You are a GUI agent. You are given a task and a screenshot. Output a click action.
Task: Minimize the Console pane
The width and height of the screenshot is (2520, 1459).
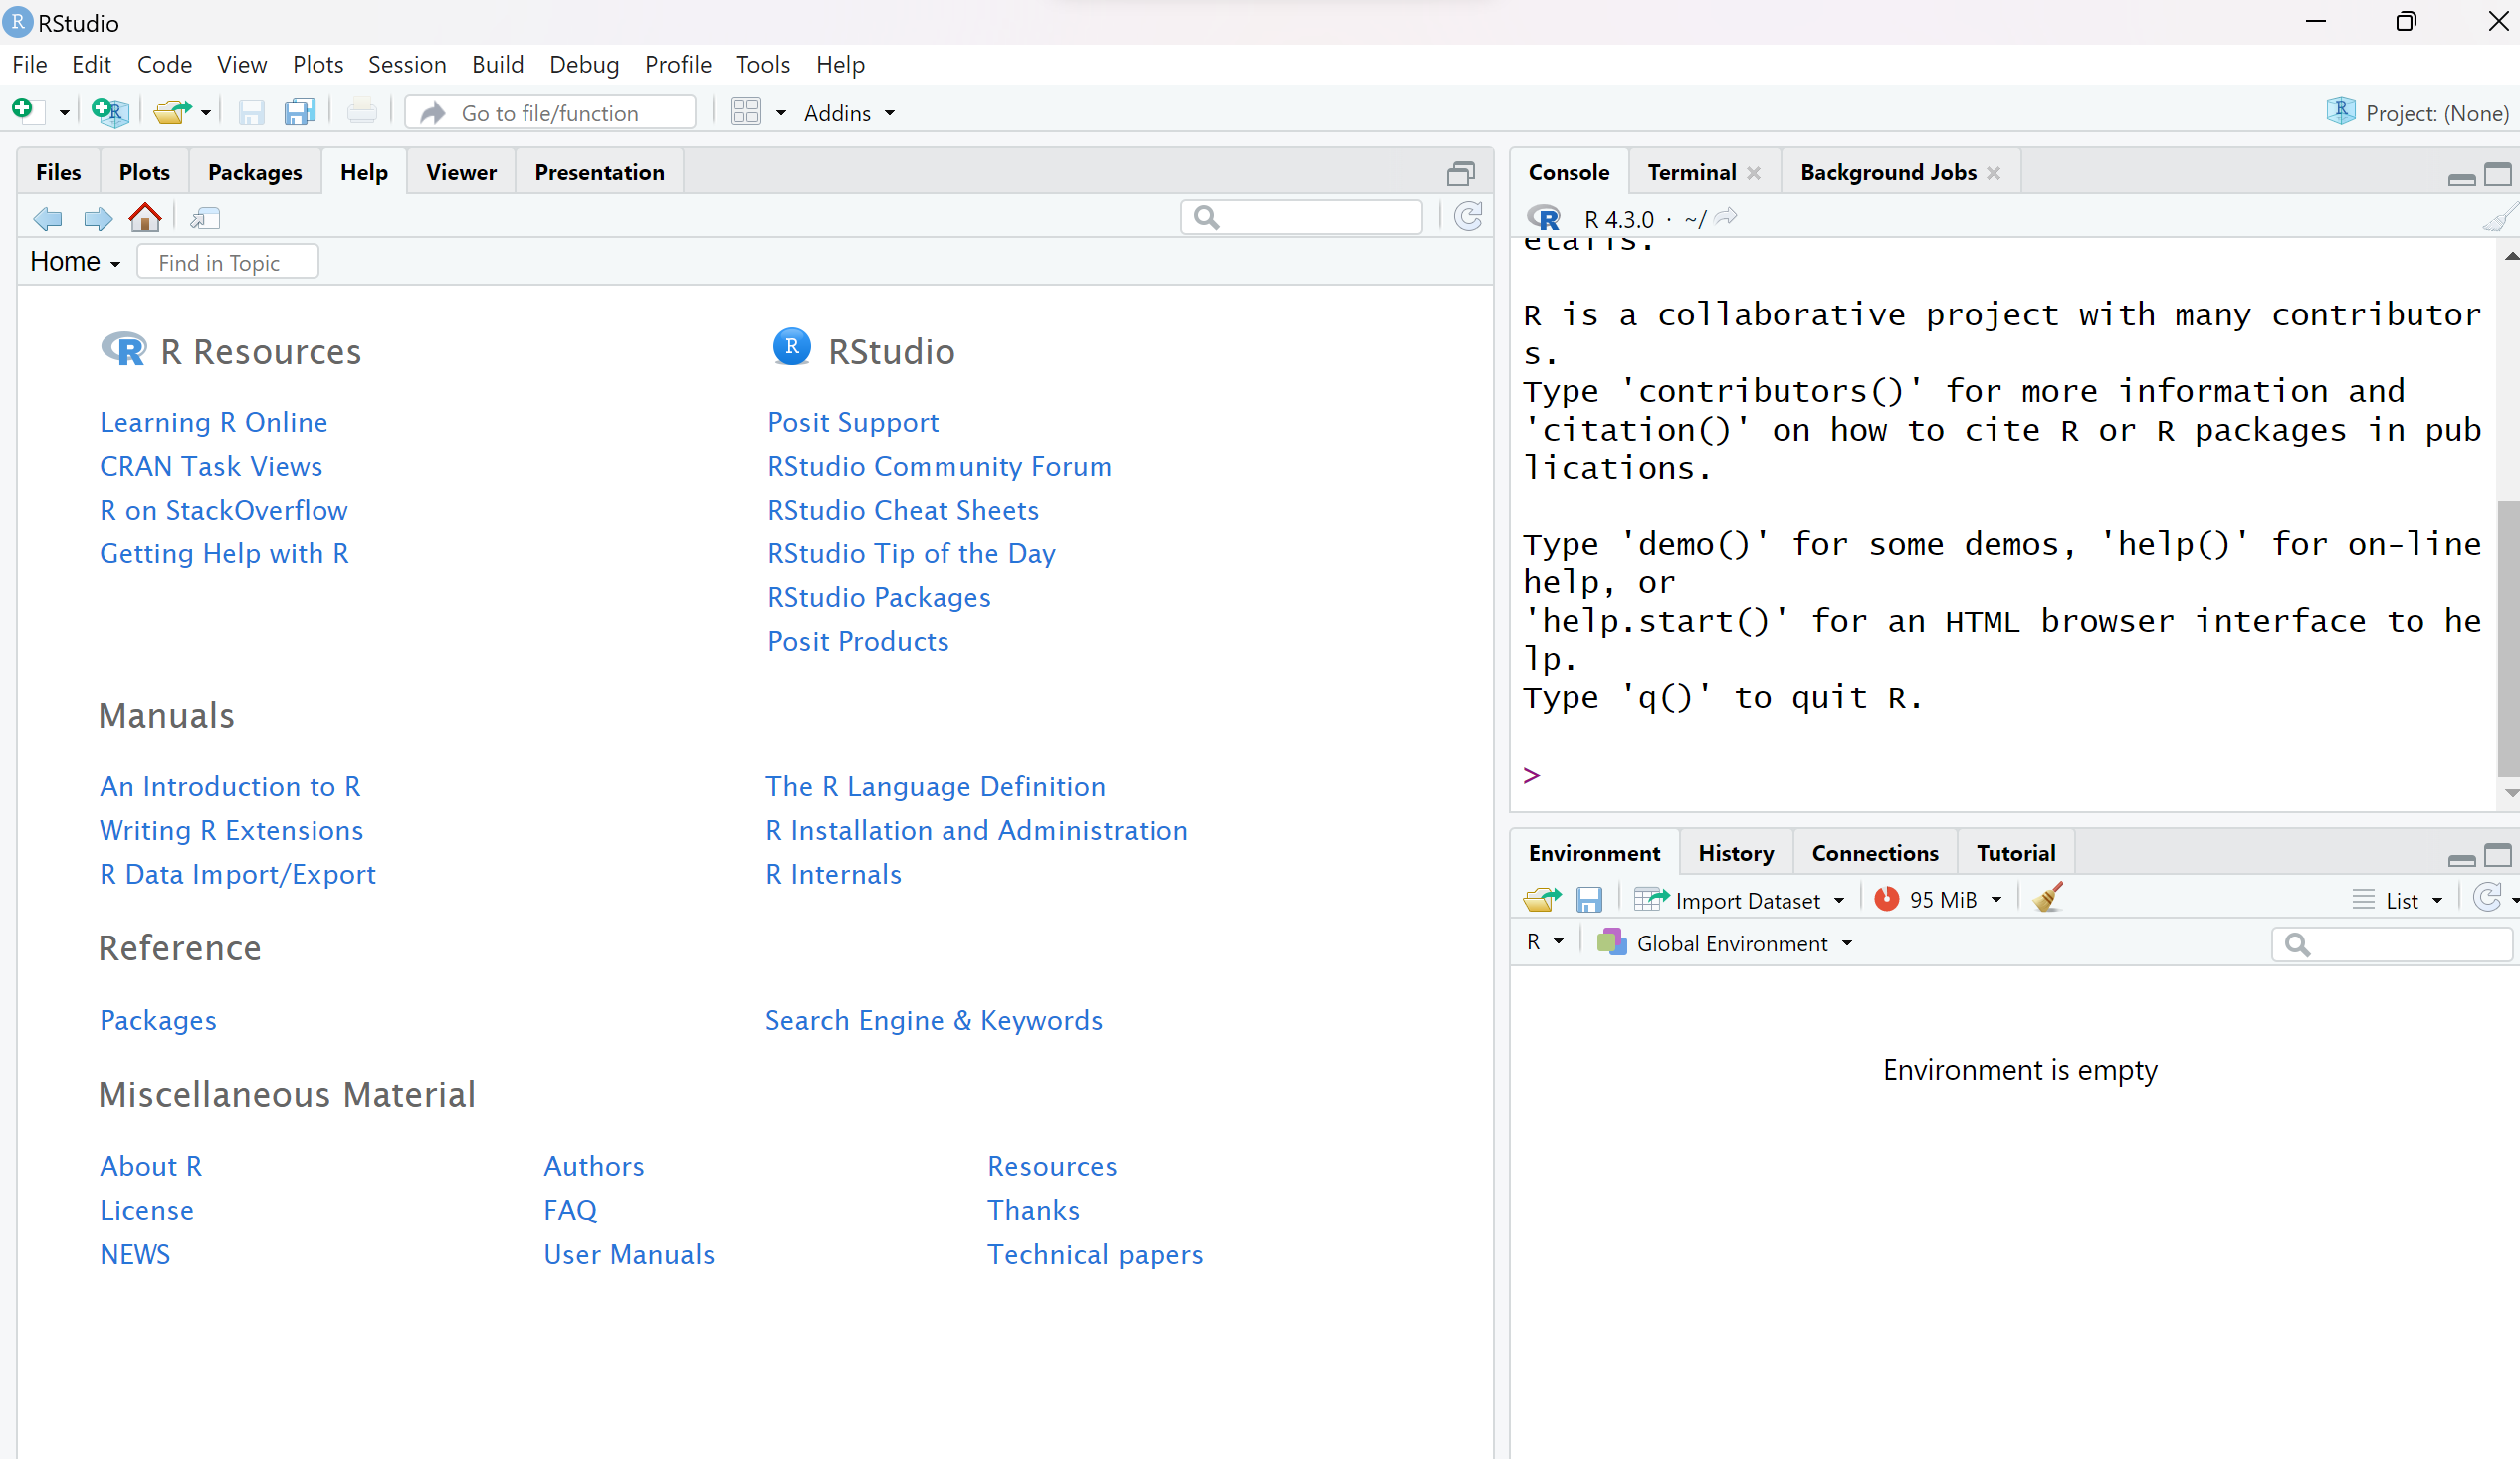[2461, 178]
